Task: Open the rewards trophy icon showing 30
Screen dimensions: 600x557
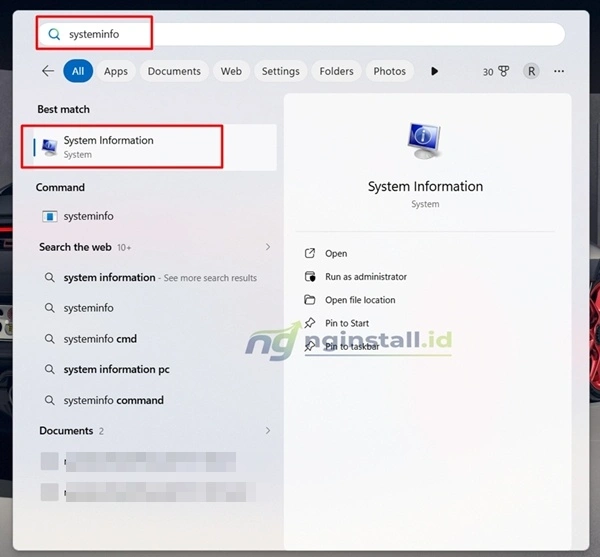Action: [x=496, y=72]
